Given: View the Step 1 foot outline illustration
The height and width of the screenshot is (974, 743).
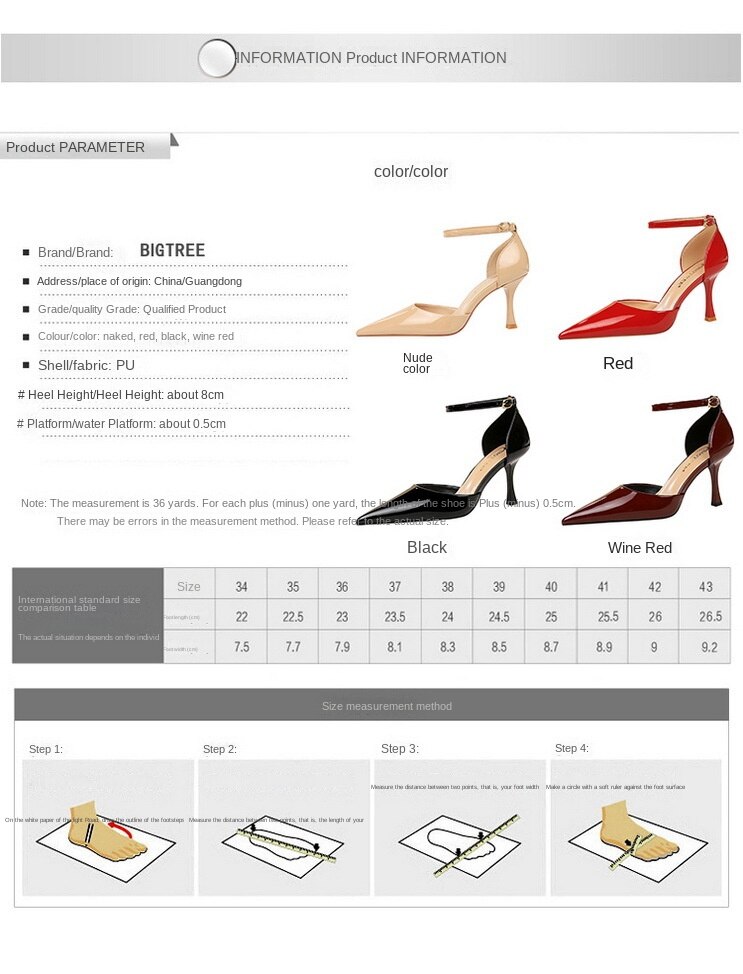Looking at the screenshot, I should click(x=107, y=827).
